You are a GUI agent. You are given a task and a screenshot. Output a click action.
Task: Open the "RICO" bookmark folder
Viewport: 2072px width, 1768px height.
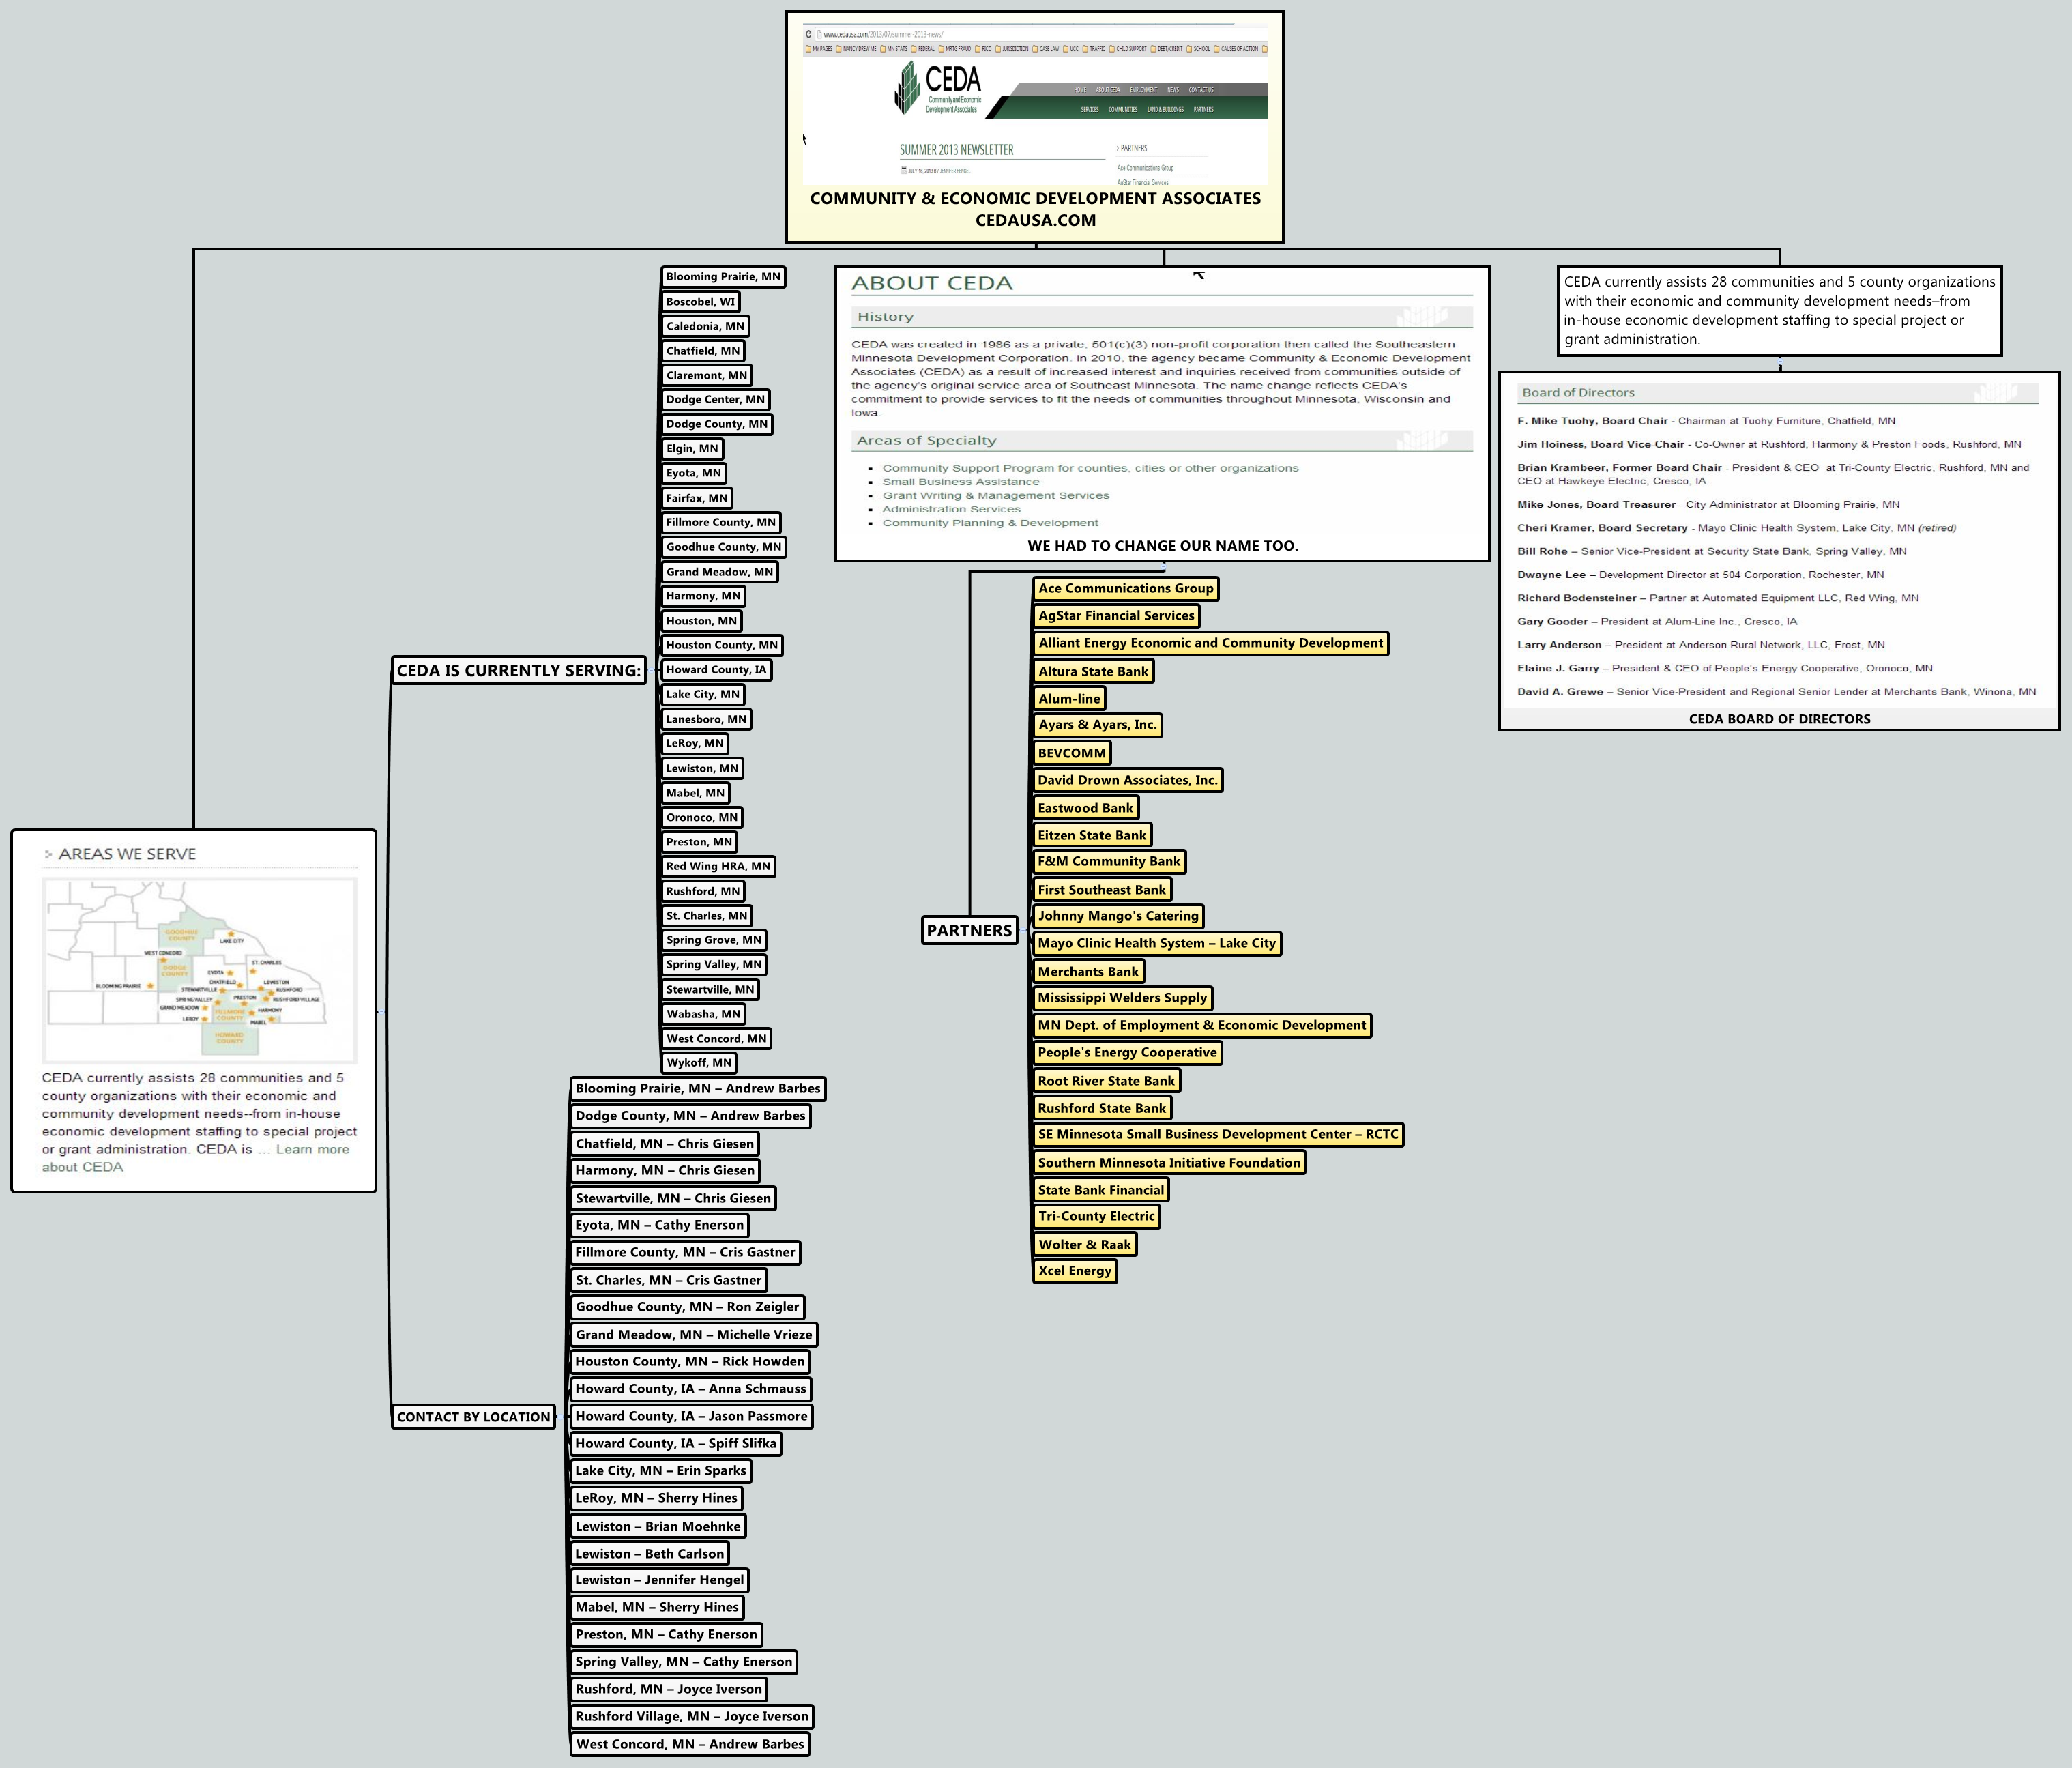[x=988, y=48]
